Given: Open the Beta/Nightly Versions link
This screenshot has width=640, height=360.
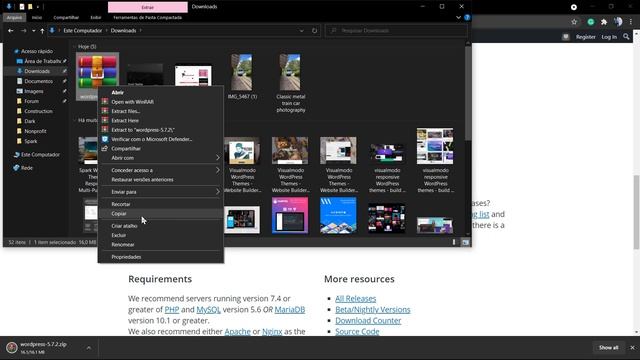Looking at the screenshot, I should [x=373, y=309].
